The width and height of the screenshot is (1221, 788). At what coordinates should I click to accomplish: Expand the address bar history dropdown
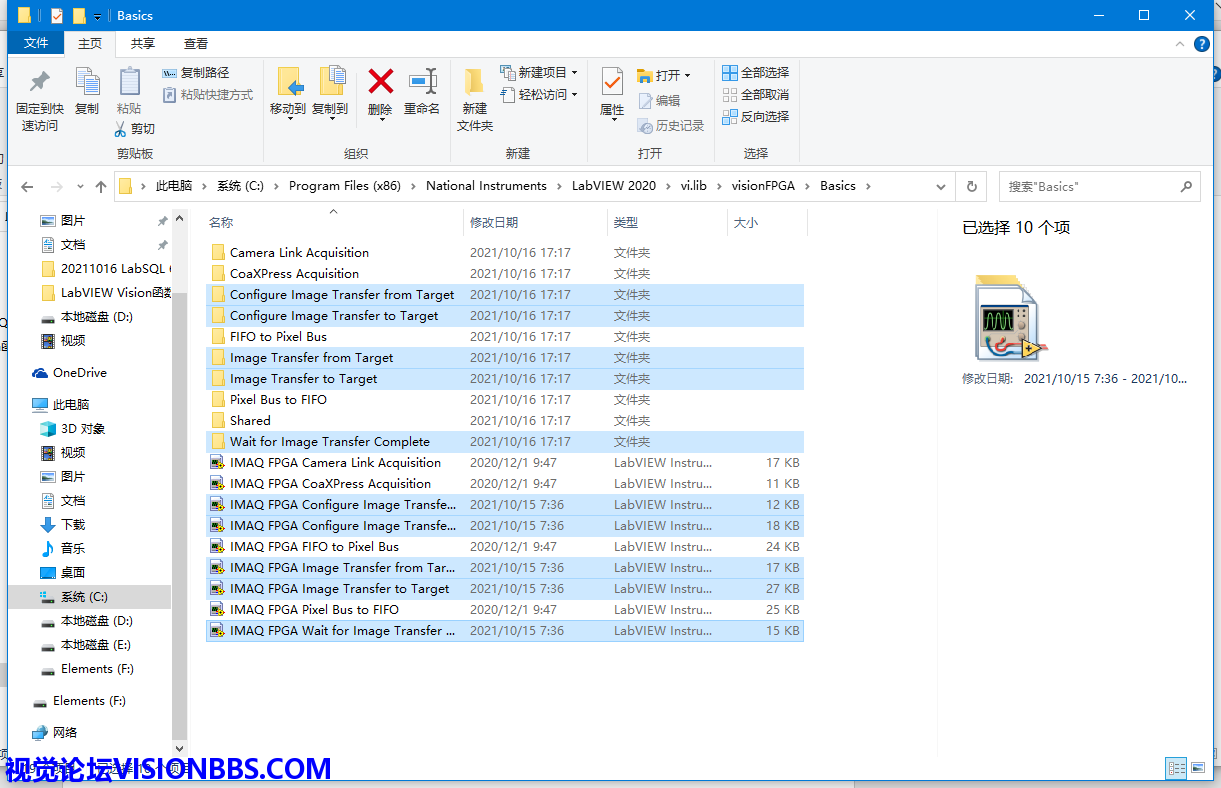pyautogui.click(x=940, y=186)
